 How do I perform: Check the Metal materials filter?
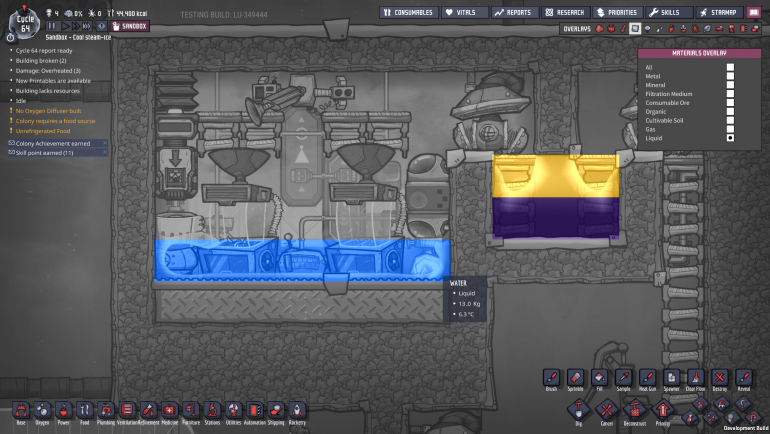(x=730, y=76)
